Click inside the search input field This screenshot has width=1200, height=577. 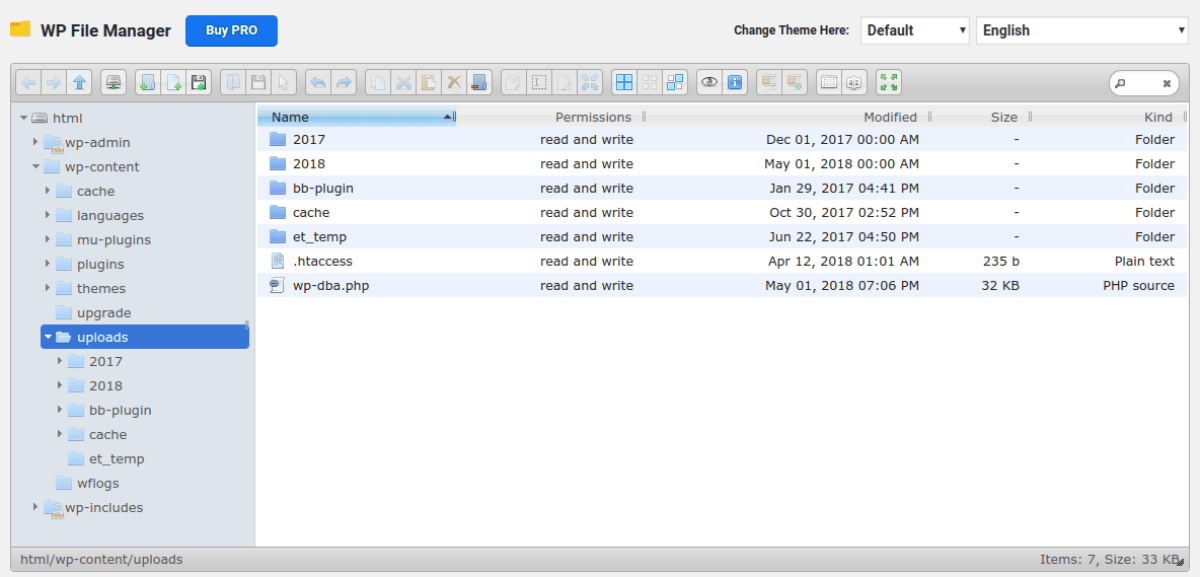pos(1143,83)
